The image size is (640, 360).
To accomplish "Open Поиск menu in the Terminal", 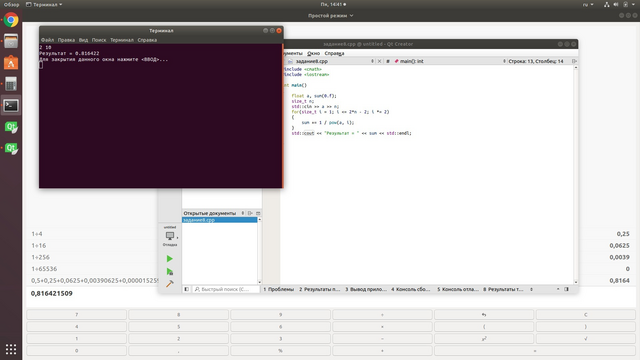I will coord(99,40).
